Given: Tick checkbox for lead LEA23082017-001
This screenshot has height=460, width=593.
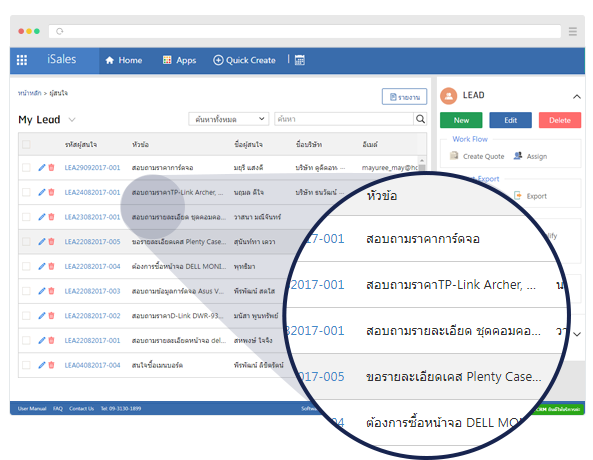Looking at the screenshot, I should 26,217.
